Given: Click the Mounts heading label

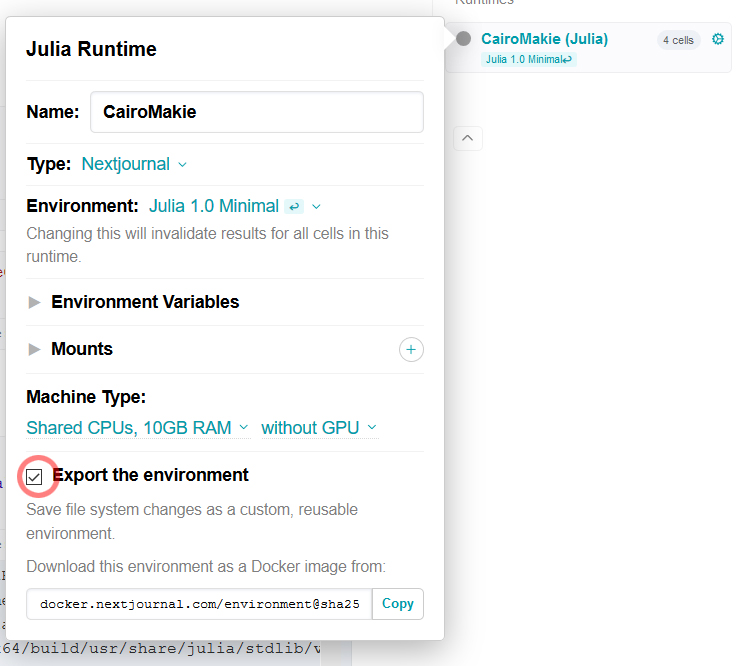Looking at the screenshot, I should [x=82, y=349].
